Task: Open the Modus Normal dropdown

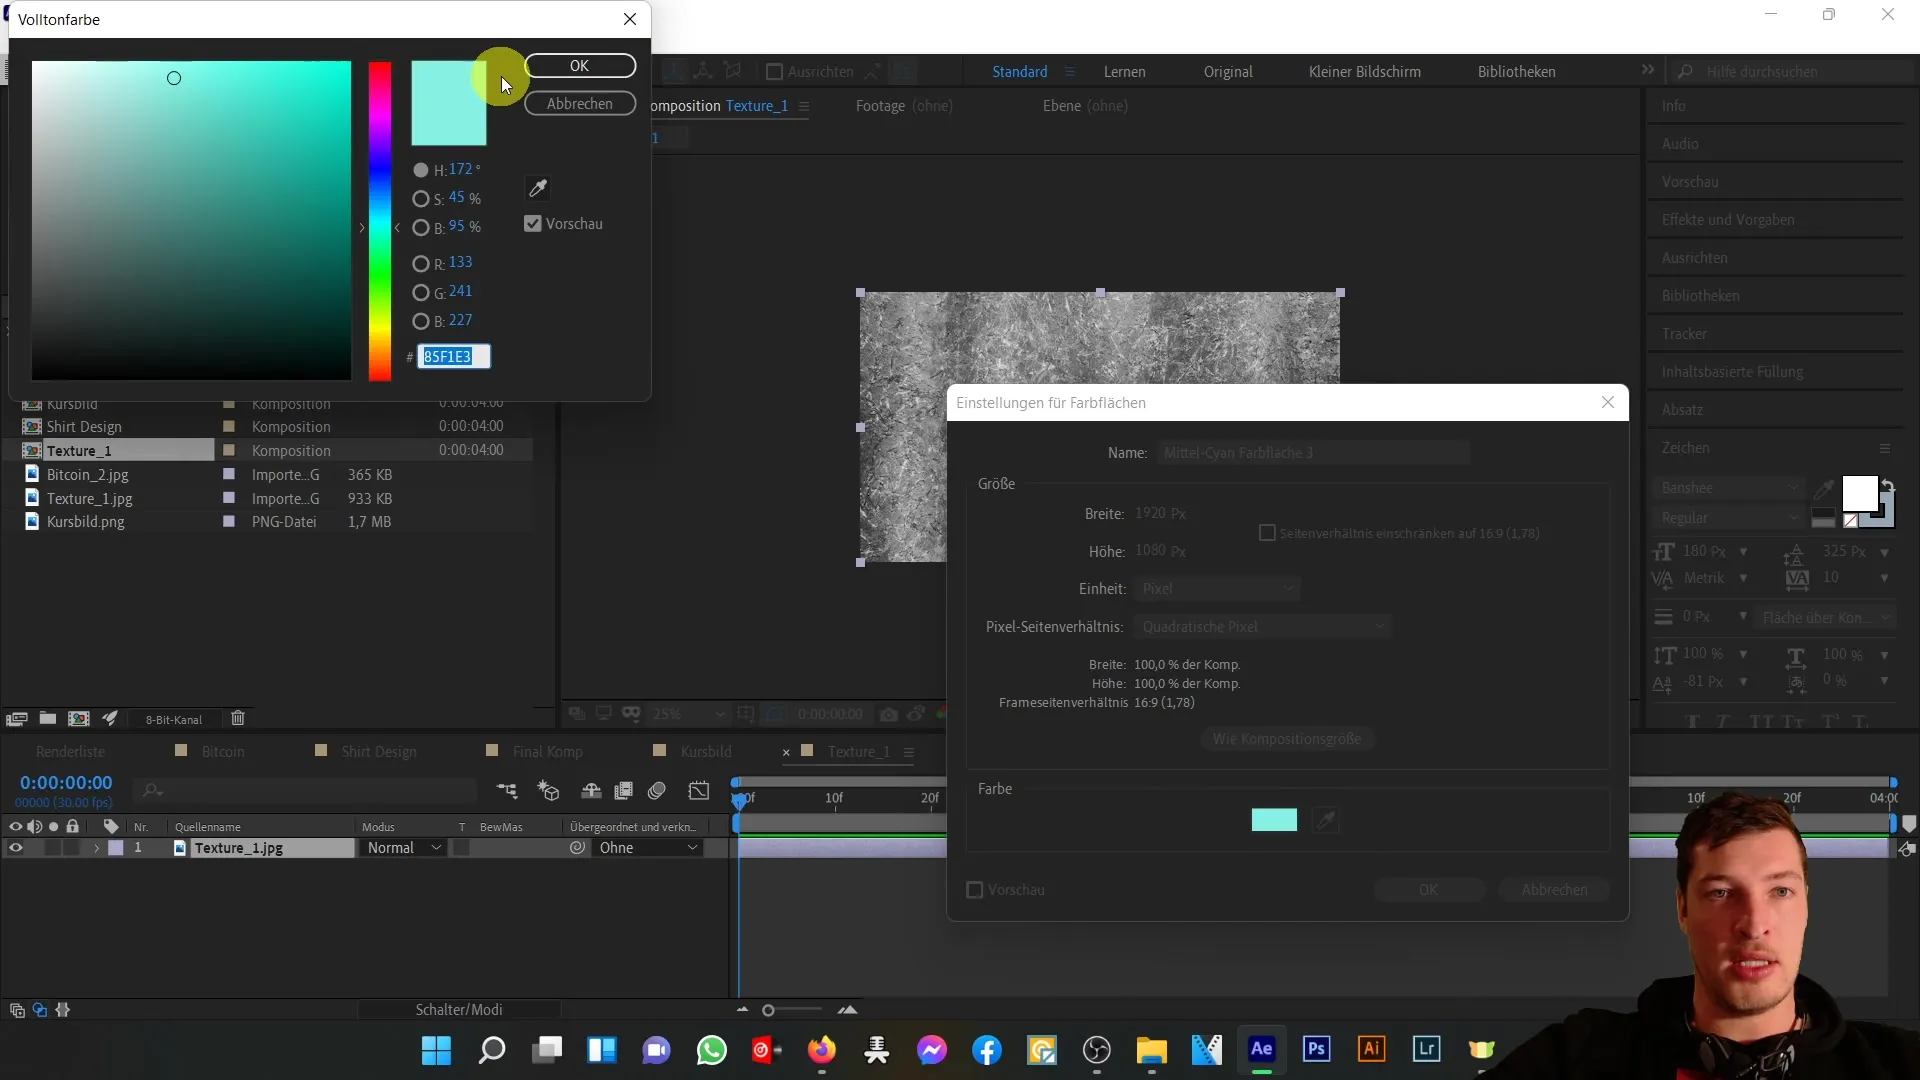Action: pos(404,847)
